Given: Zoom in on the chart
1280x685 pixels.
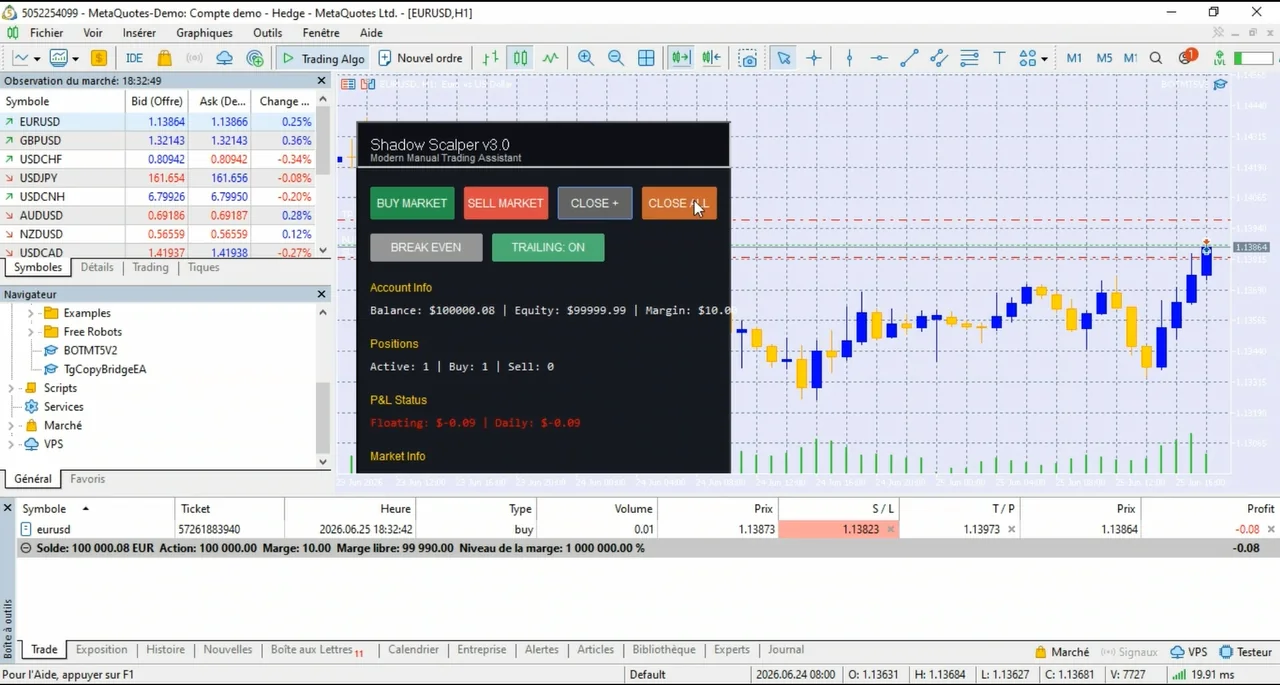Looking at the screenshot, I should (586, 58).
